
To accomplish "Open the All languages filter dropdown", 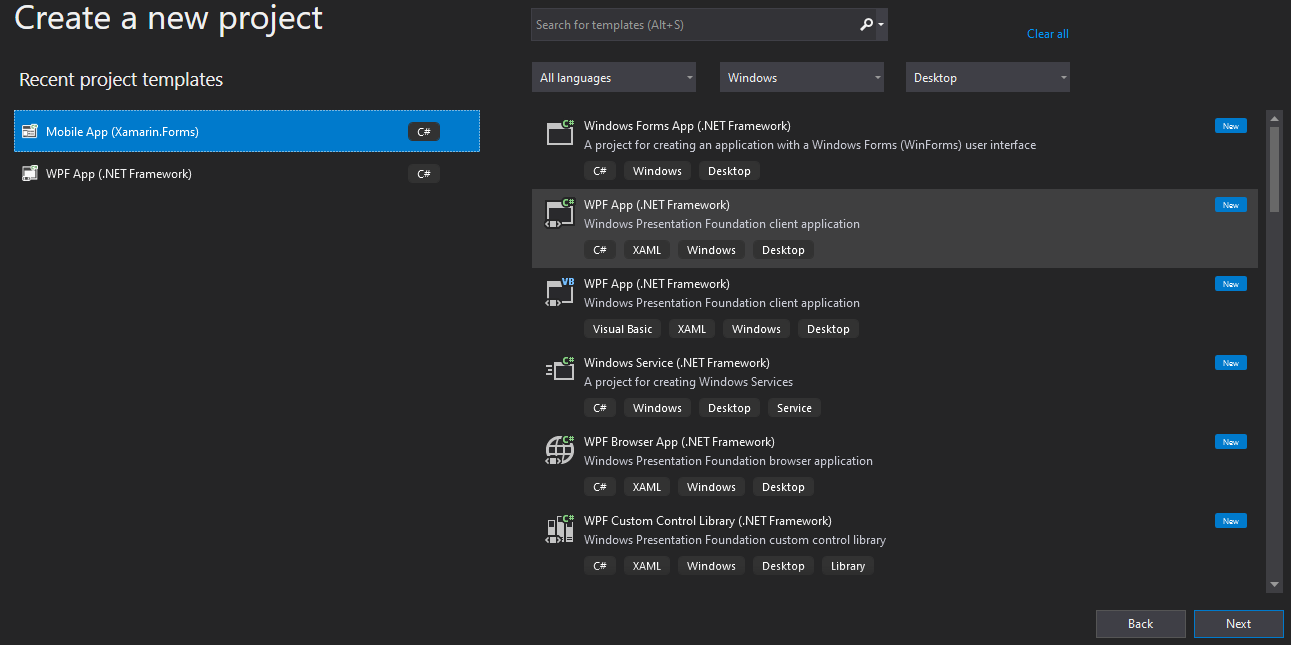I will 614,77.
